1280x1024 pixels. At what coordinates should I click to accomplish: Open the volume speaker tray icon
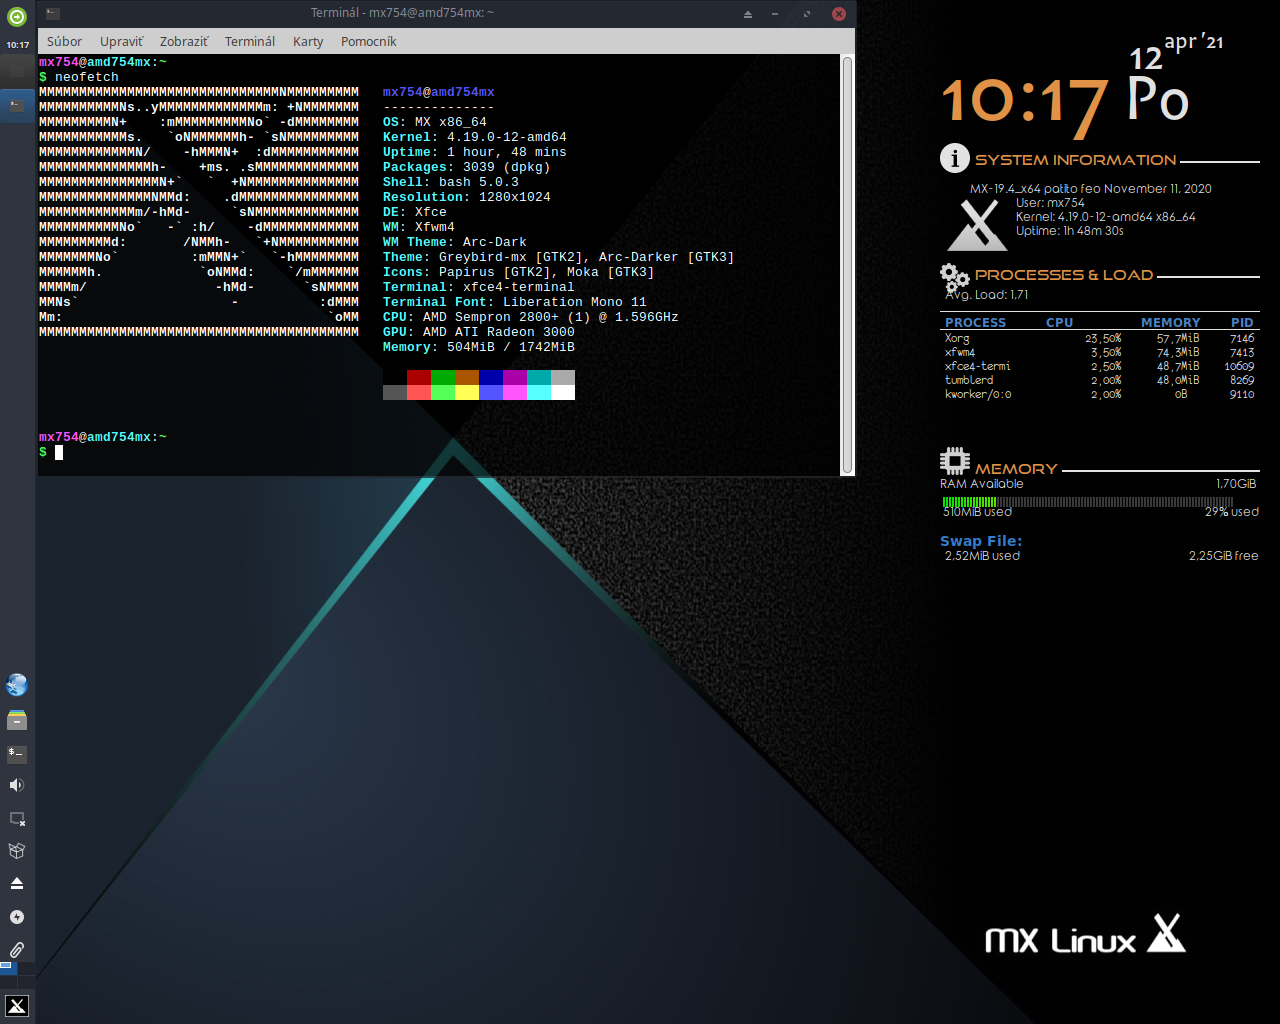click(x=17, y=785)
